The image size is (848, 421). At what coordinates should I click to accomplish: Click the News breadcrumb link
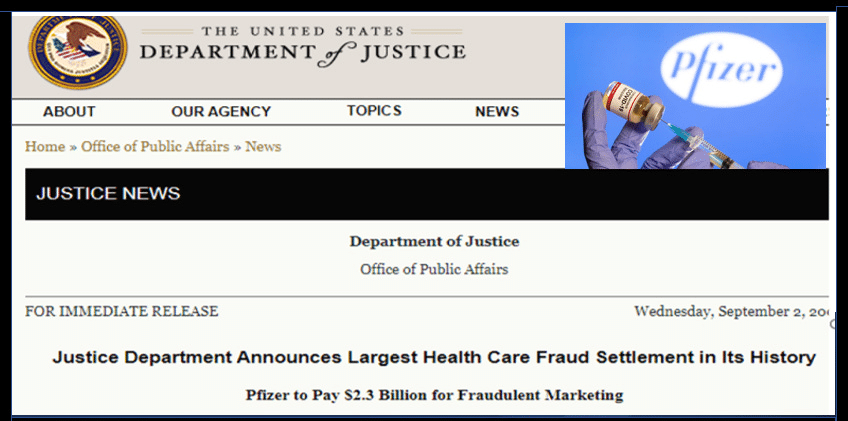[263, 147]
